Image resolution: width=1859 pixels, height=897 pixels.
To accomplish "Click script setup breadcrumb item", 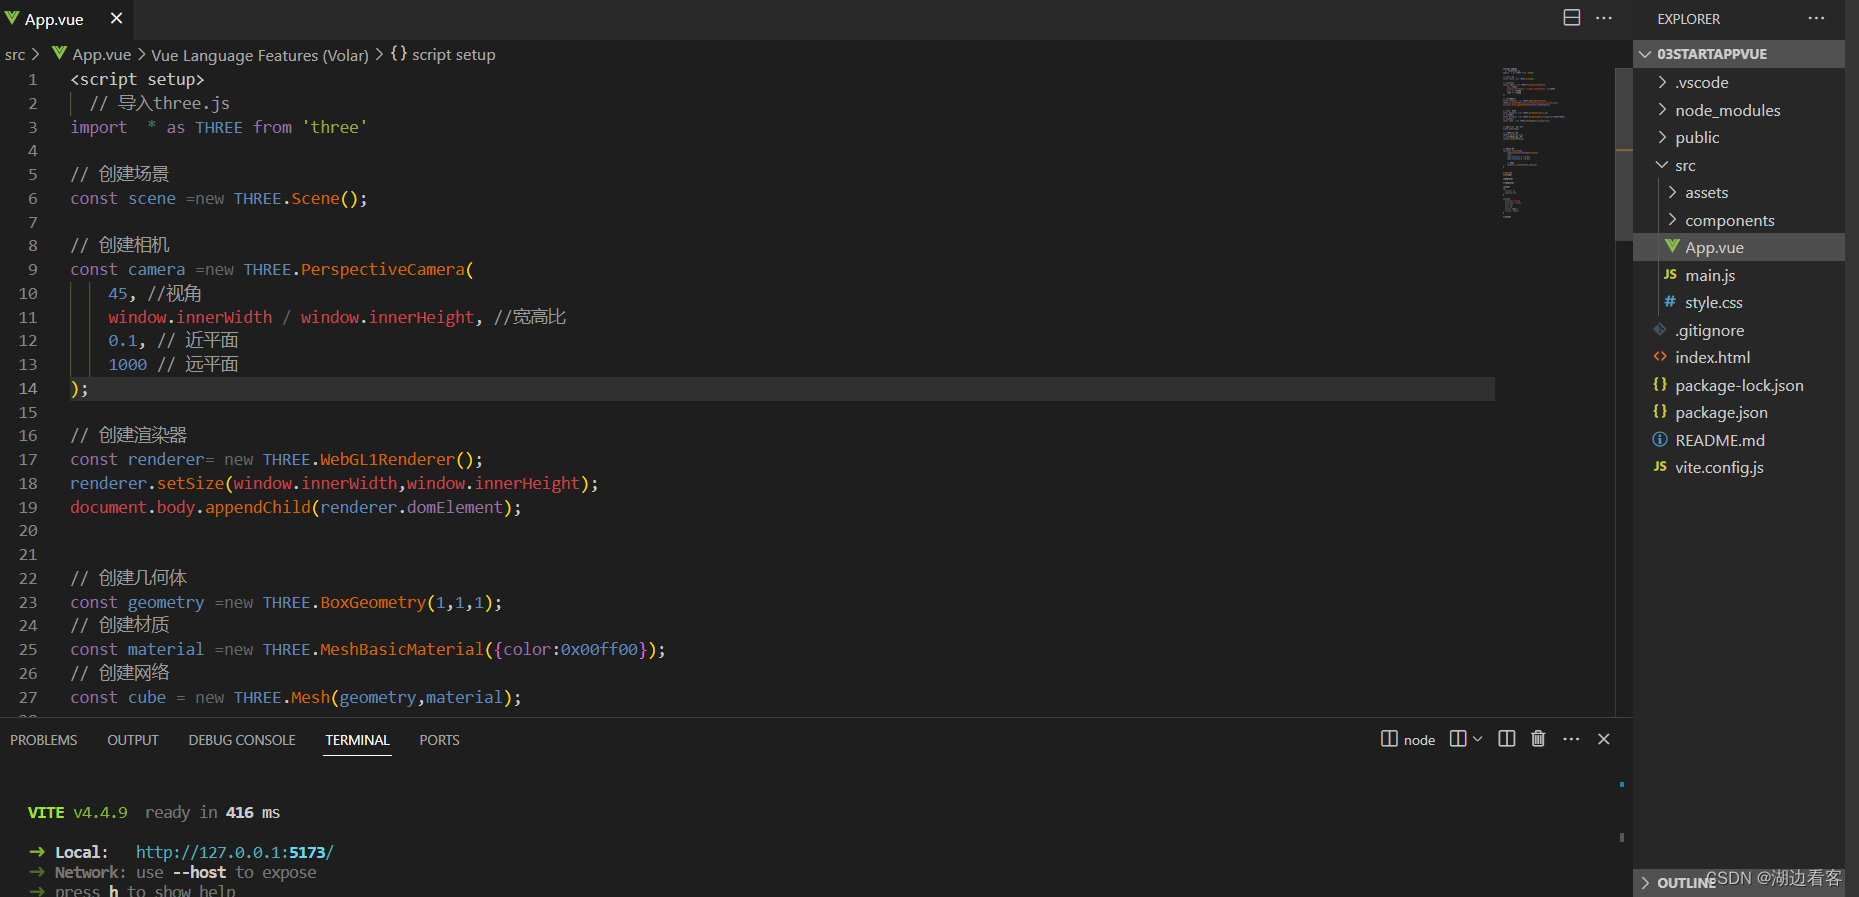I will point(452,55).
